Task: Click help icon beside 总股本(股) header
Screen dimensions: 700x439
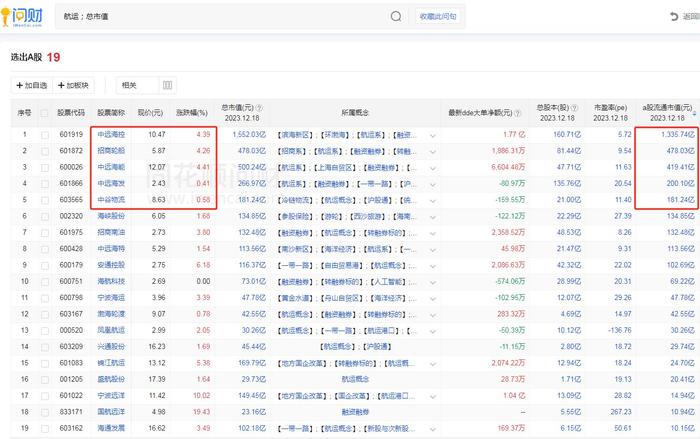Action: [575, 108]
